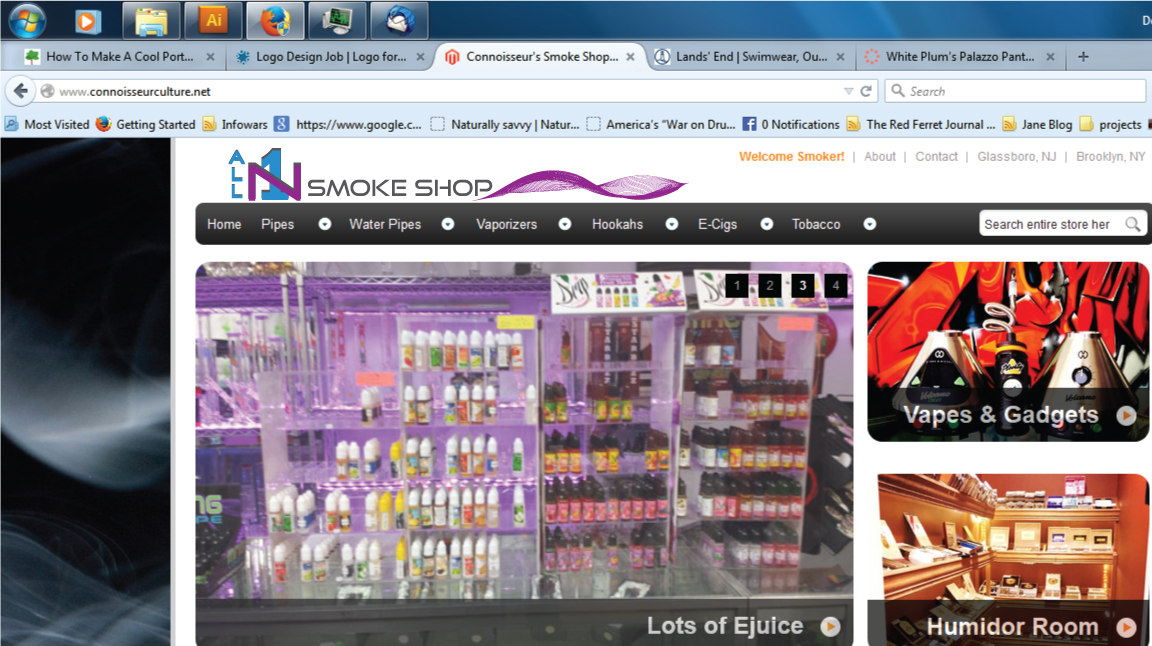Click the Vapes & Gadgets arrow icon
Viewport: 1152px width, 646px height.
tap(1126, 416)
